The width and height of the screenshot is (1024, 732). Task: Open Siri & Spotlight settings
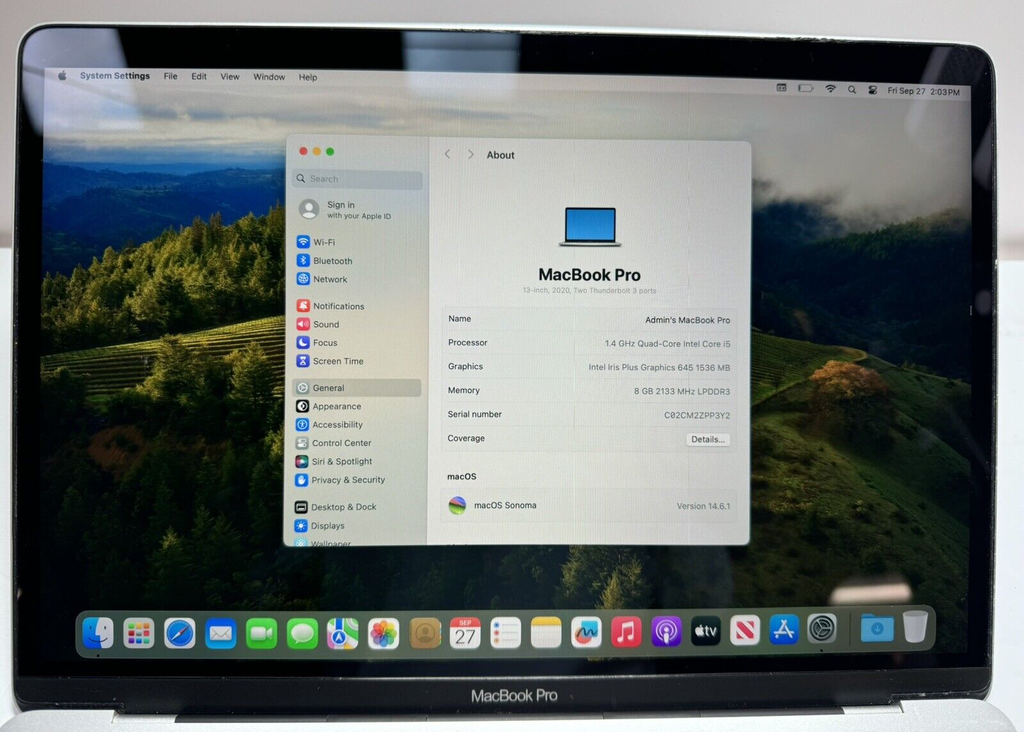point(334,461)
